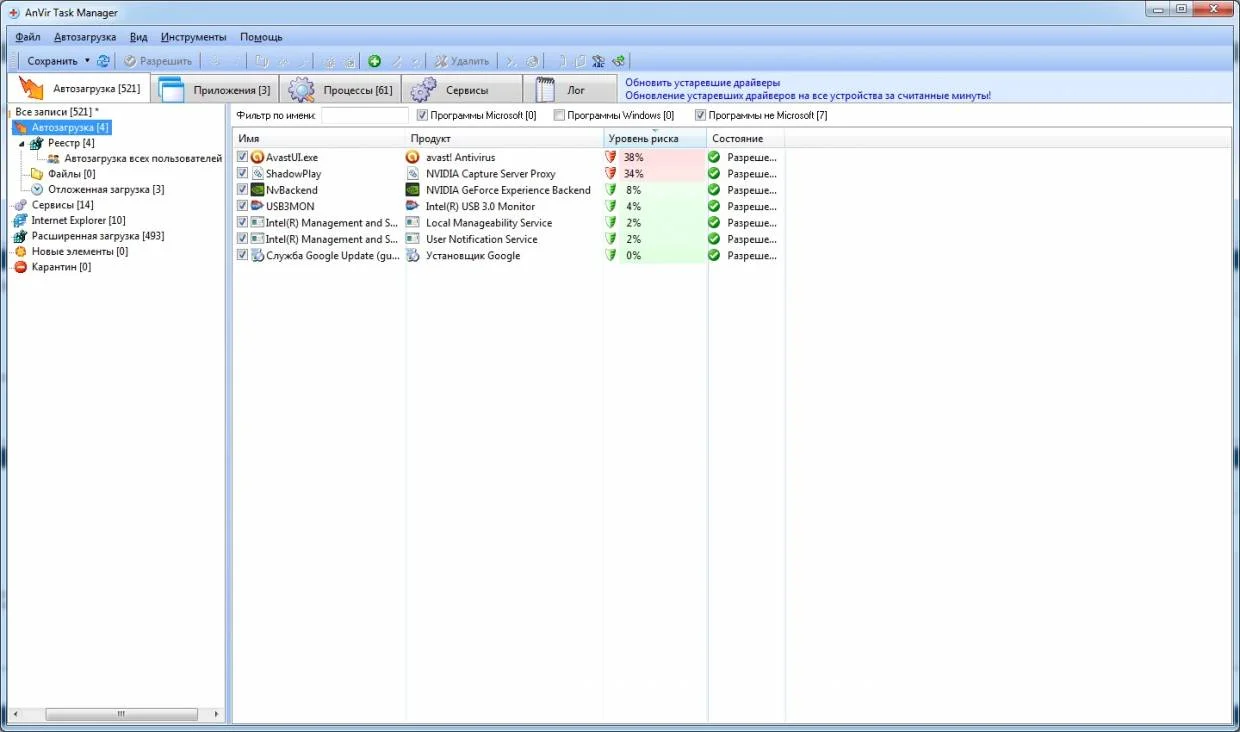
Task: Click the rightmost green toolbar icon
Action: pyautogui.click(x=619, y=61)
